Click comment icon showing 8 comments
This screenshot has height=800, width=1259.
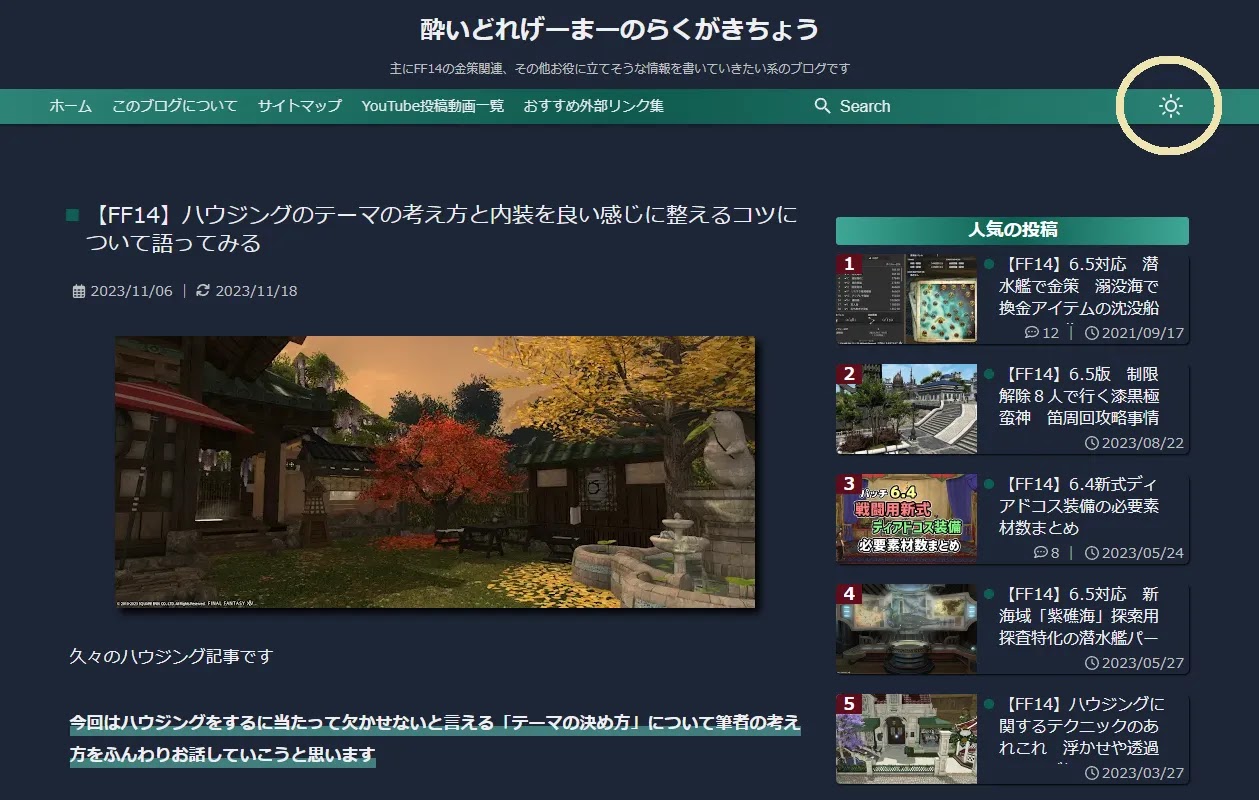(1040, 553)
